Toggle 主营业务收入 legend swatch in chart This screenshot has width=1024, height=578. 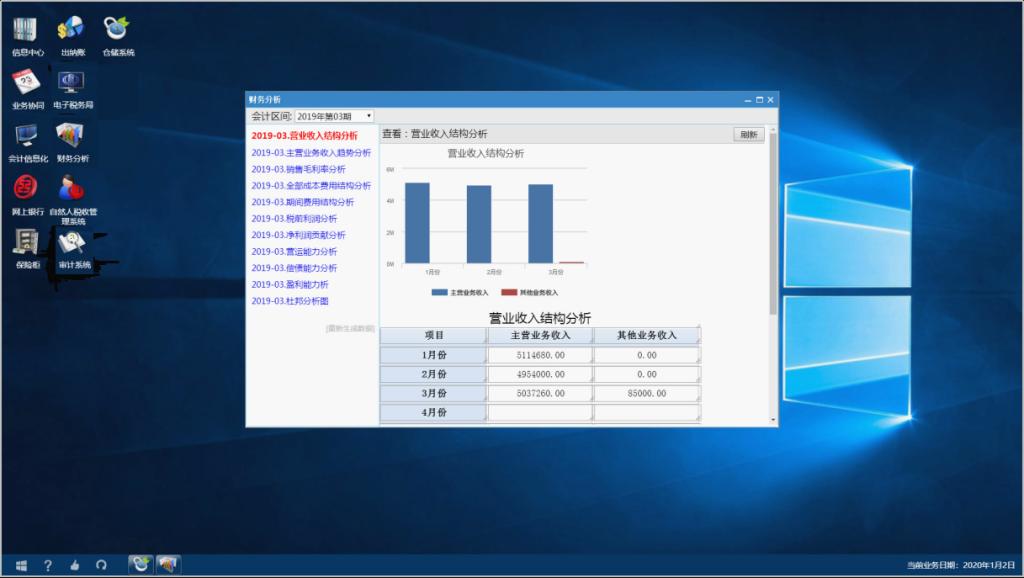click(x=439, y=292)
